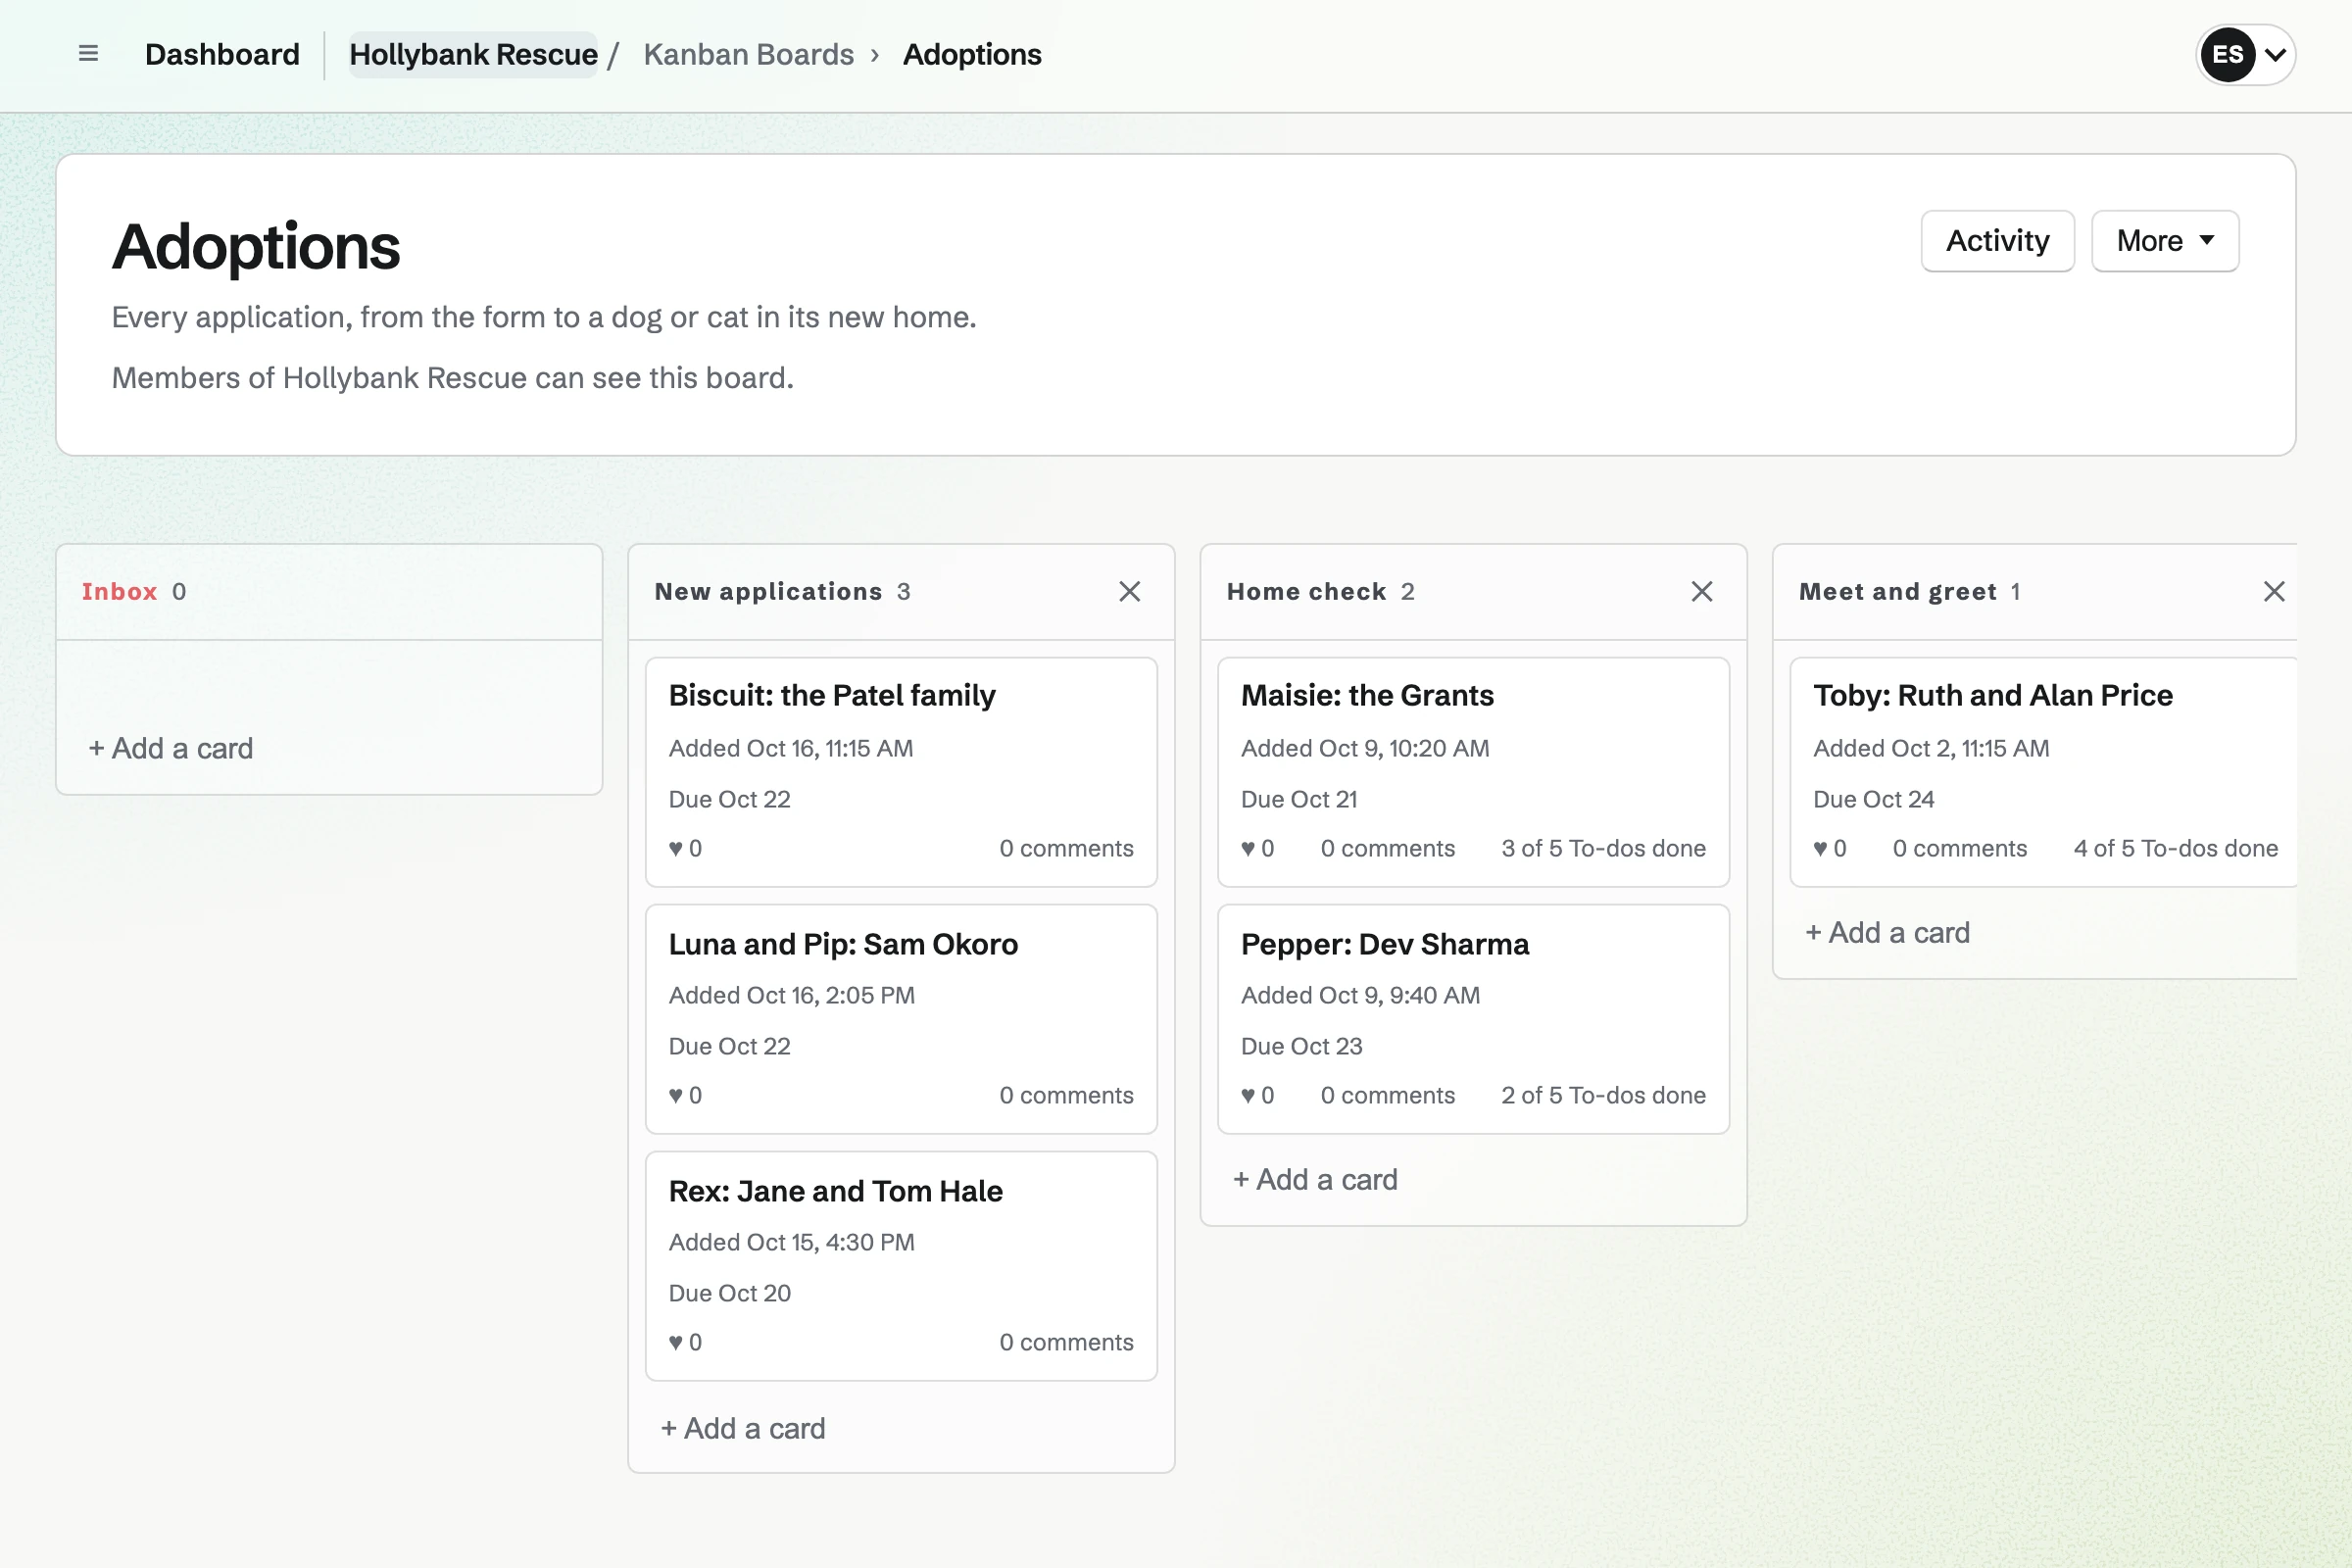Open the Hollybank Rescue project switcher

click(x=473, y=54)
